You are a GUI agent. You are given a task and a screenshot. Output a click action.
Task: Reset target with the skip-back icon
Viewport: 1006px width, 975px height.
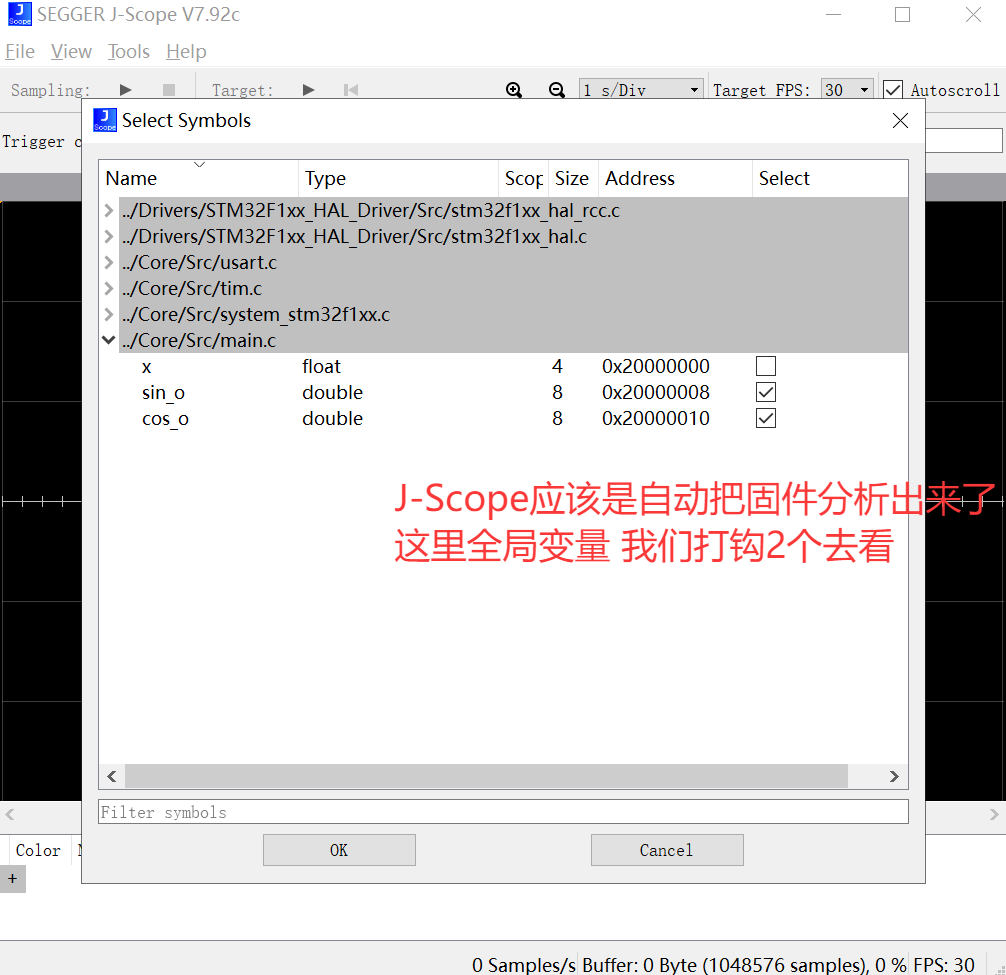pyautogui.click(x=351, y=90)
